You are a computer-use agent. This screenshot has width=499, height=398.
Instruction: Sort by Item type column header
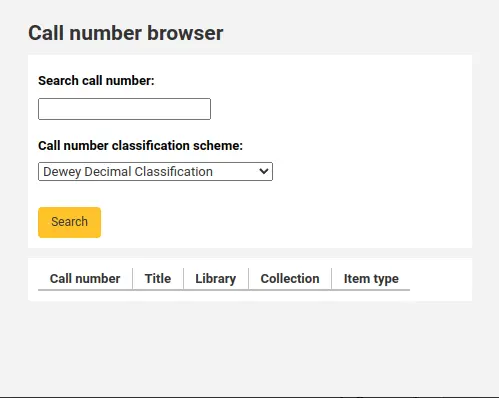371,279
